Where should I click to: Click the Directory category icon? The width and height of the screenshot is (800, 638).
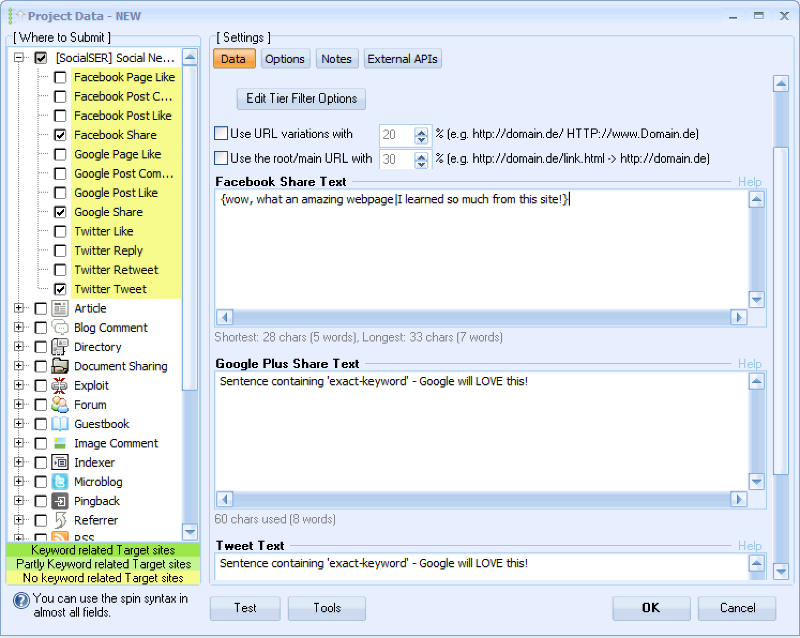pos(60,347)
